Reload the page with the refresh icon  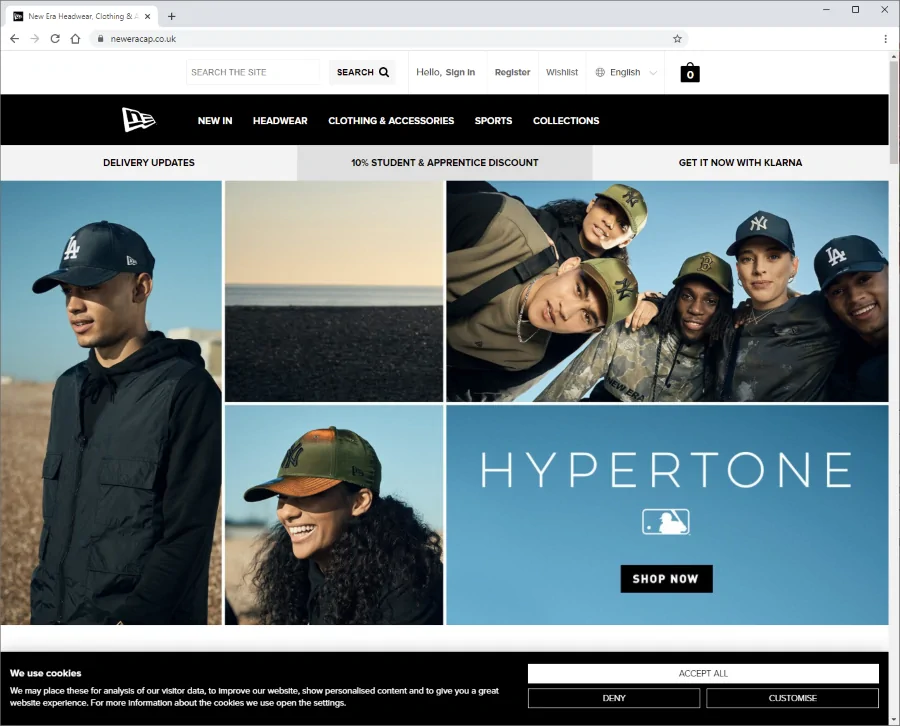tap(55, 38)
